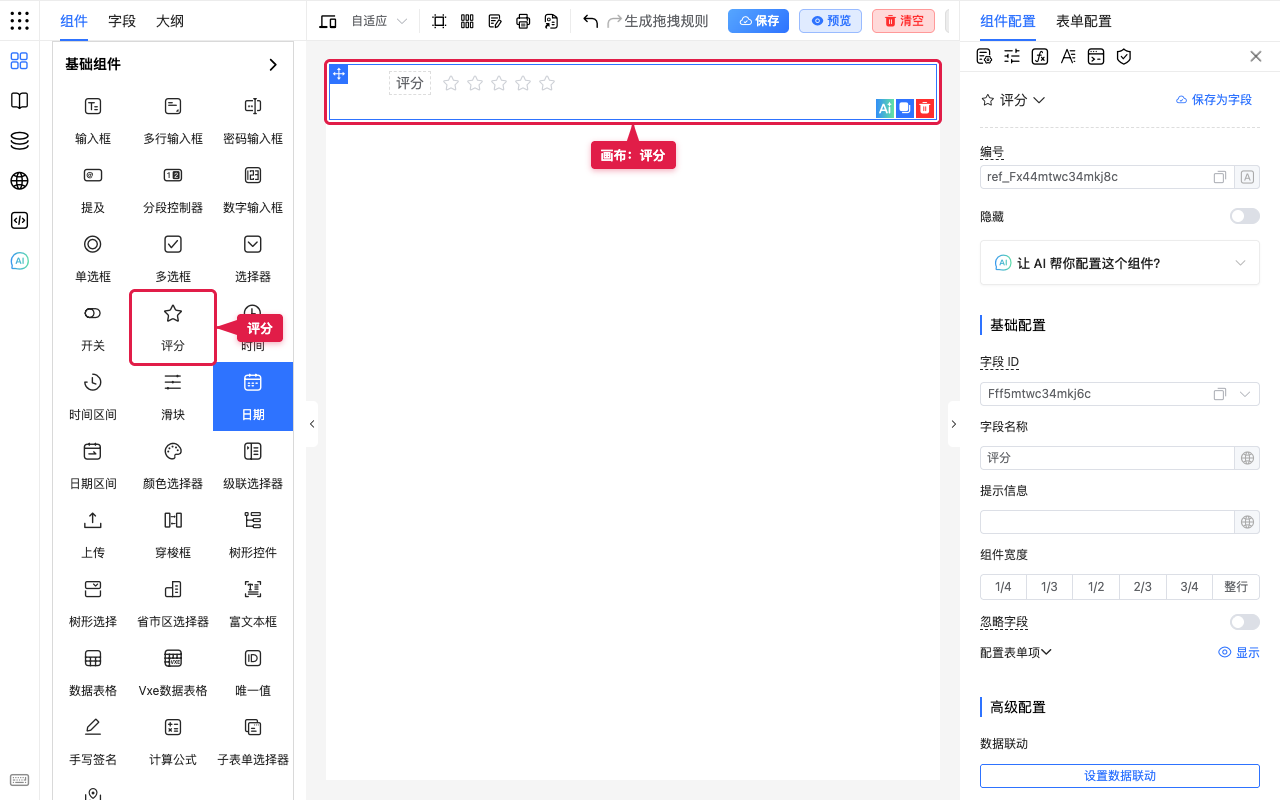Collapse the right config panel handle
The image size is (1280, 800).
[953, 424]
